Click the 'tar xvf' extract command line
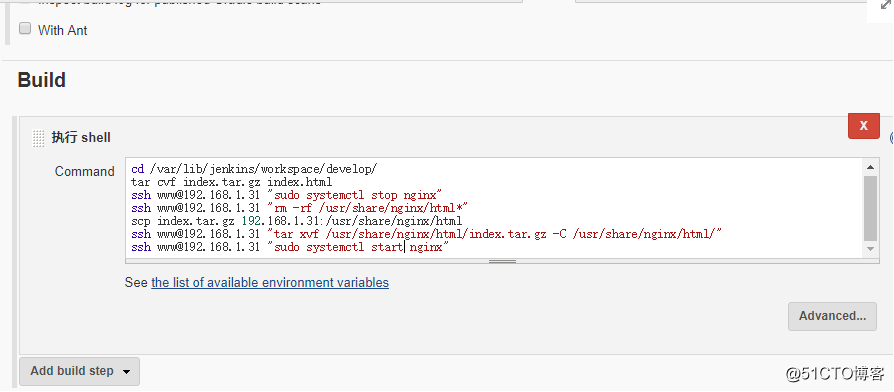The height and width of the screenshot is (392, 894). (x=427, y=234)
